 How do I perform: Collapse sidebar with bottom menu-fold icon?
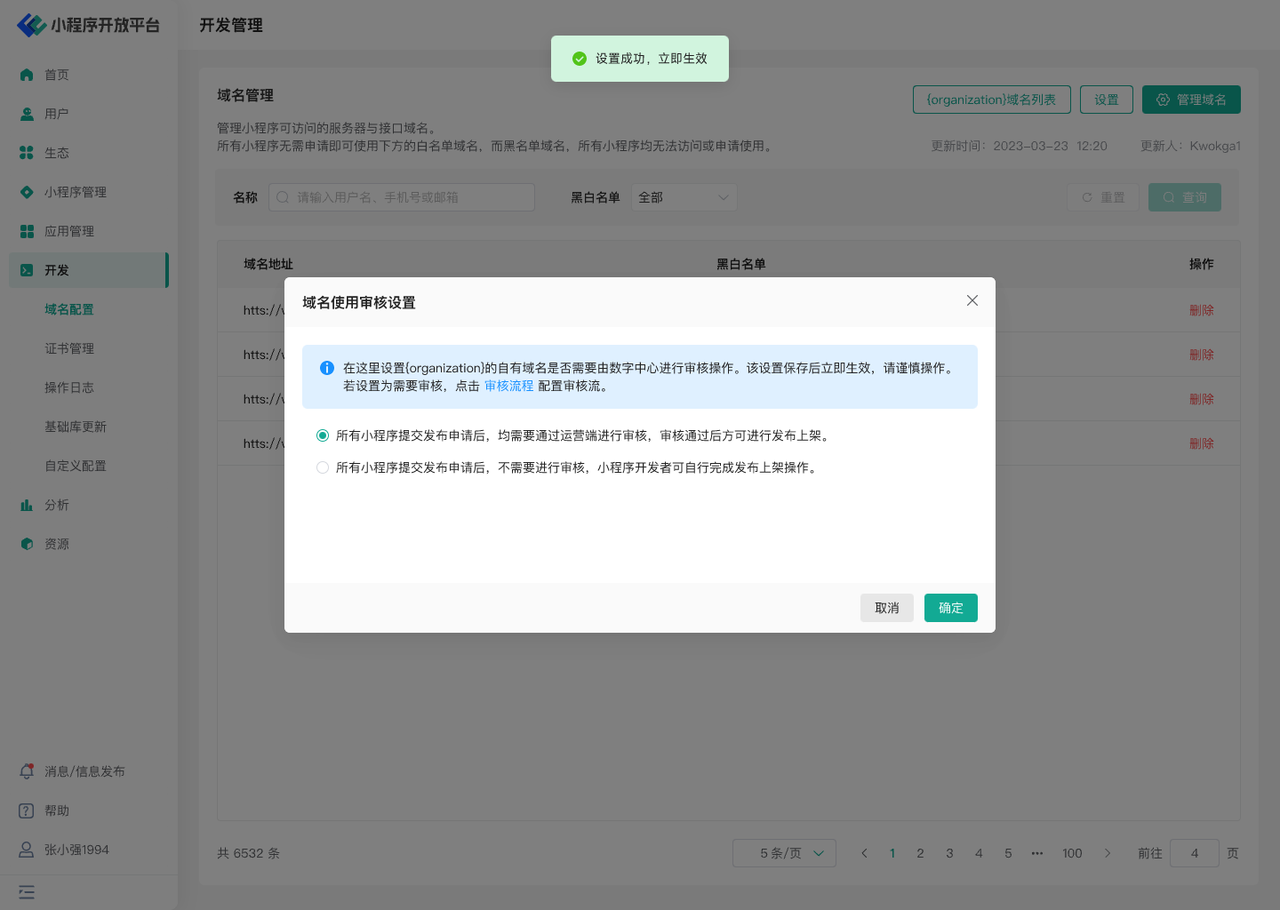(x=27, y=892)
